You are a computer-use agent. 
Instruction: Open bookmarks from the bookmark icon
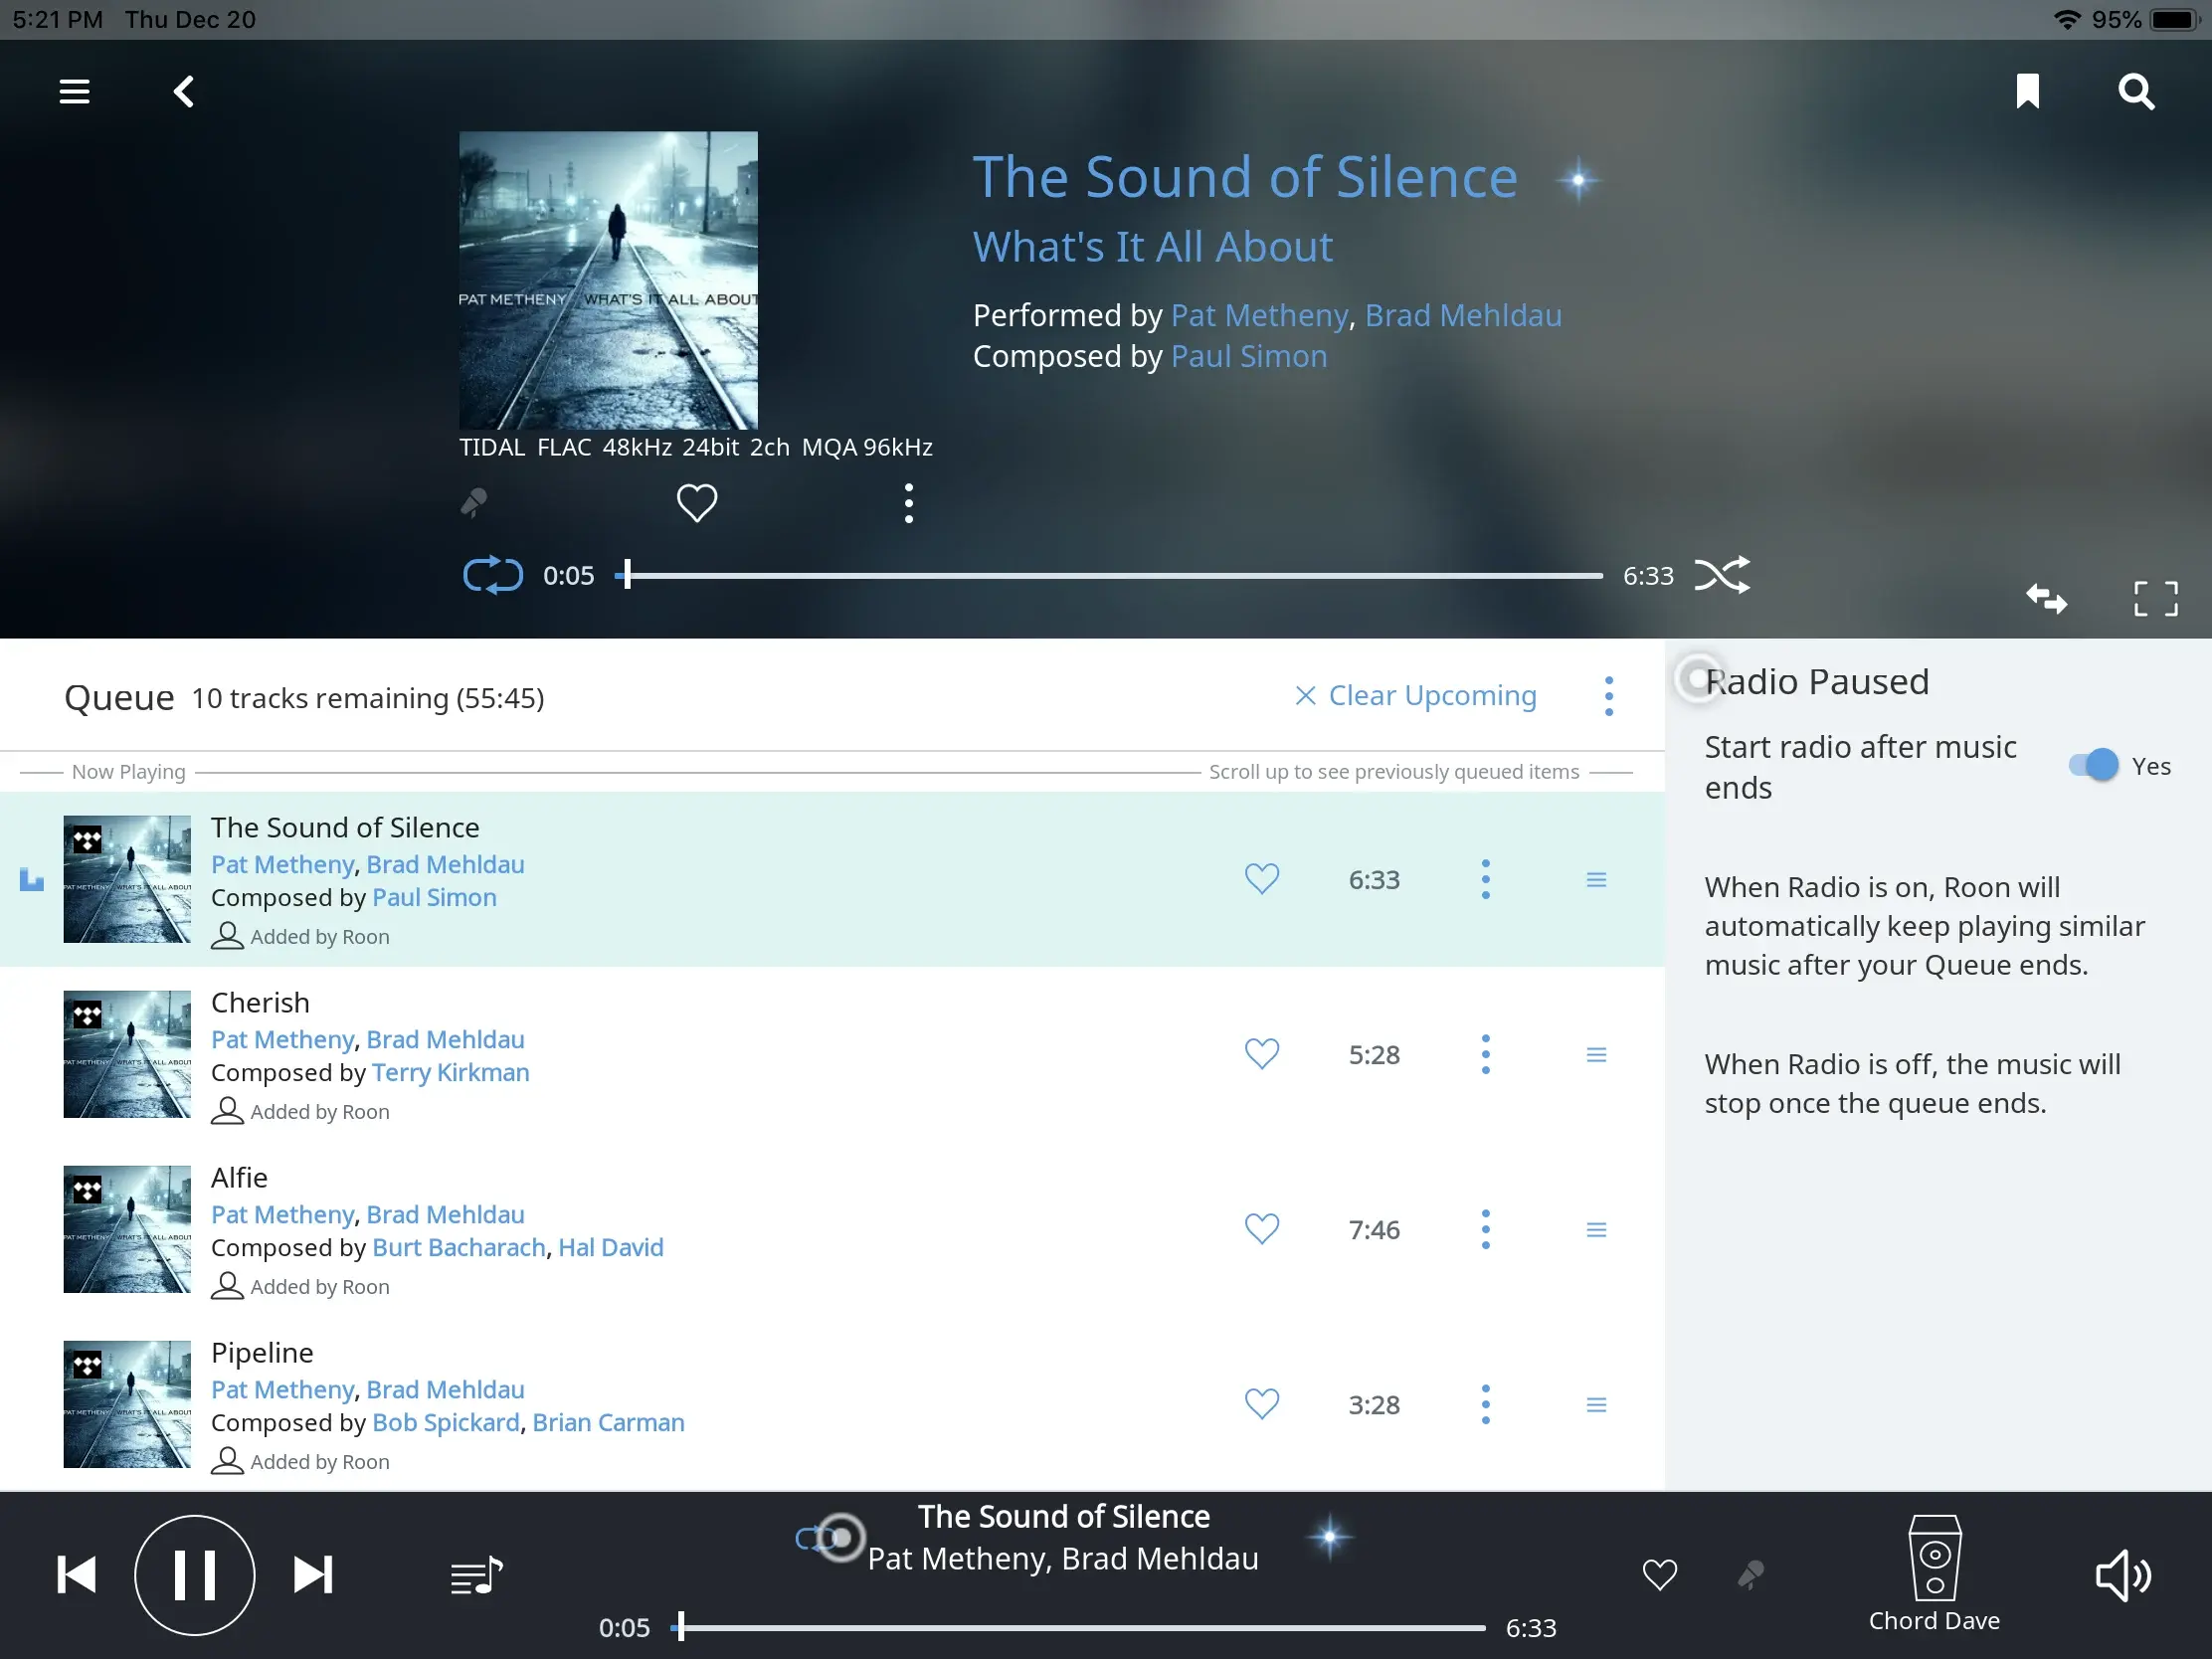coord(2027,91)
